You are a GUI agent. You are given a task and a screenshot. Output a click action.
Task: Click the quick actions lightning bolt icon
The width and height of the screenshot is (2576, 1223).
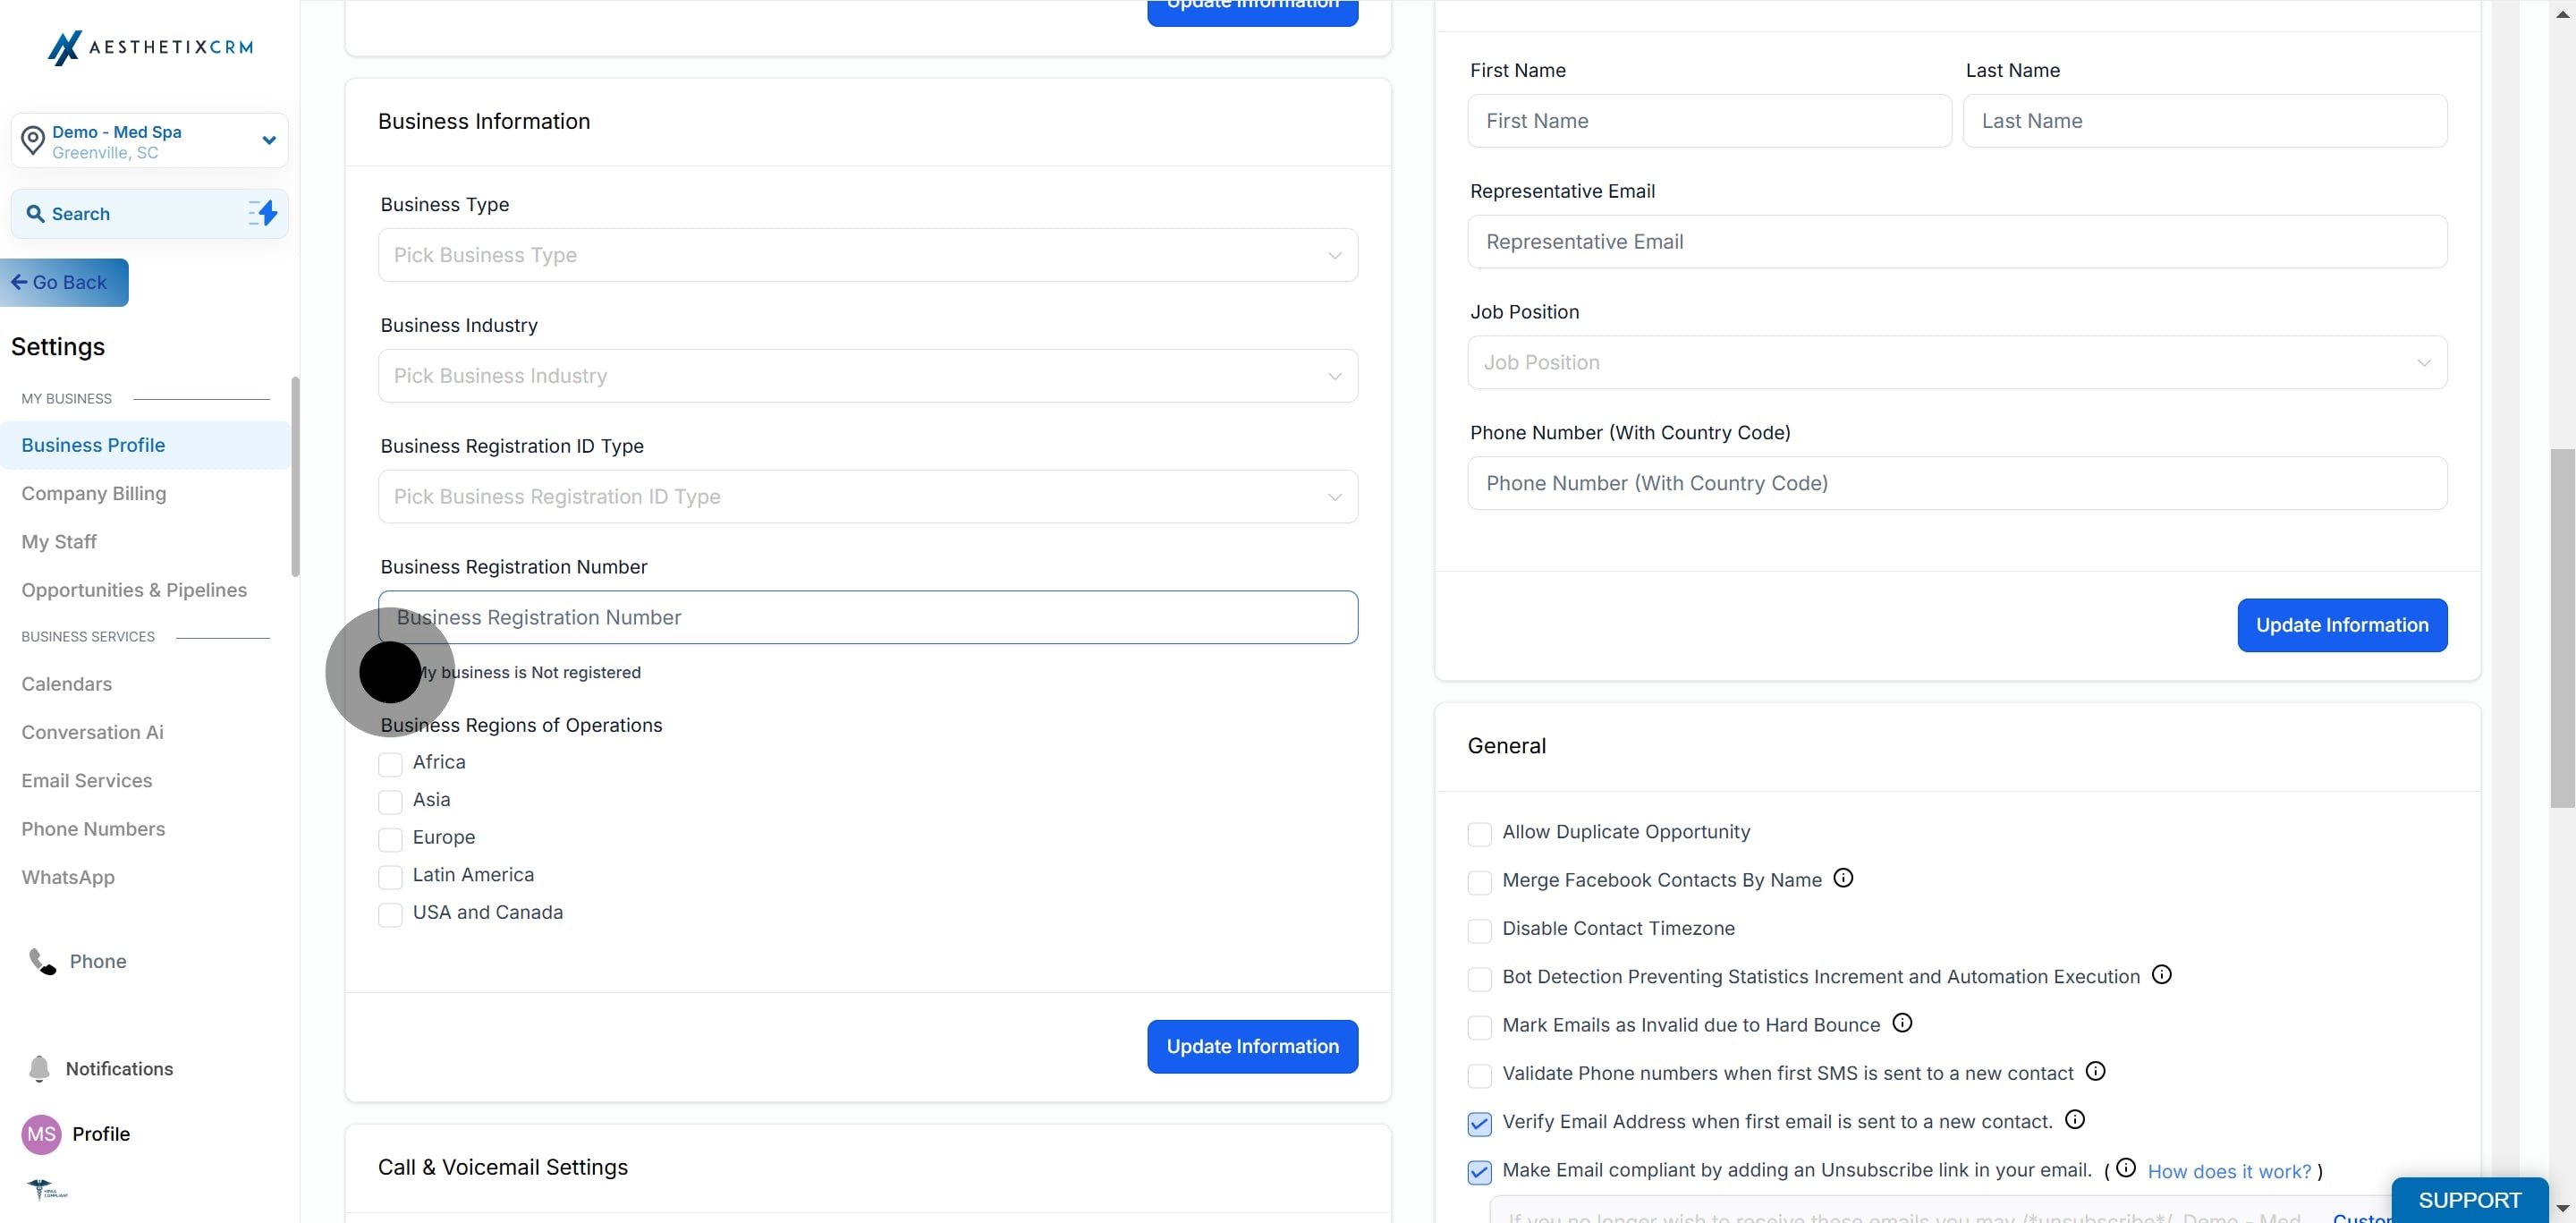pyautogui.click(x=263, y=213)
